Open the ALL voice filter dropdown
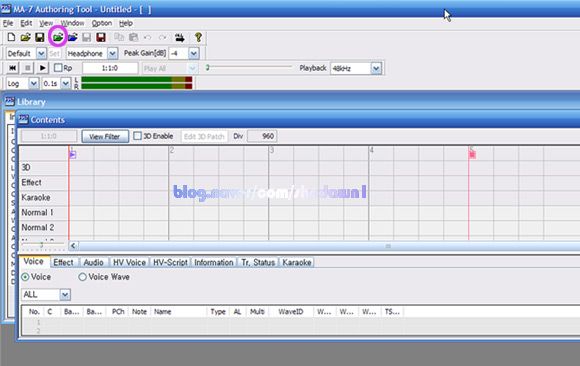 [x=65, y=295]
